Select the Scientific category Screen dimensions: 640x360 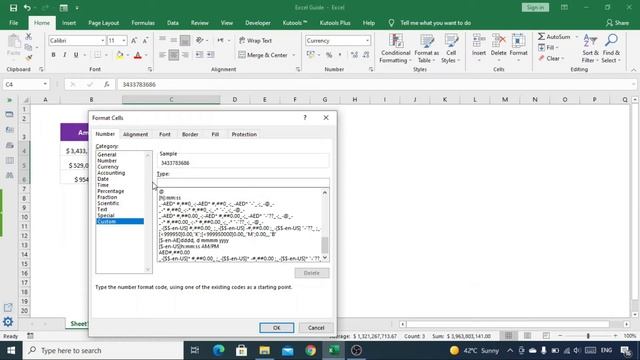click(108, 203)
